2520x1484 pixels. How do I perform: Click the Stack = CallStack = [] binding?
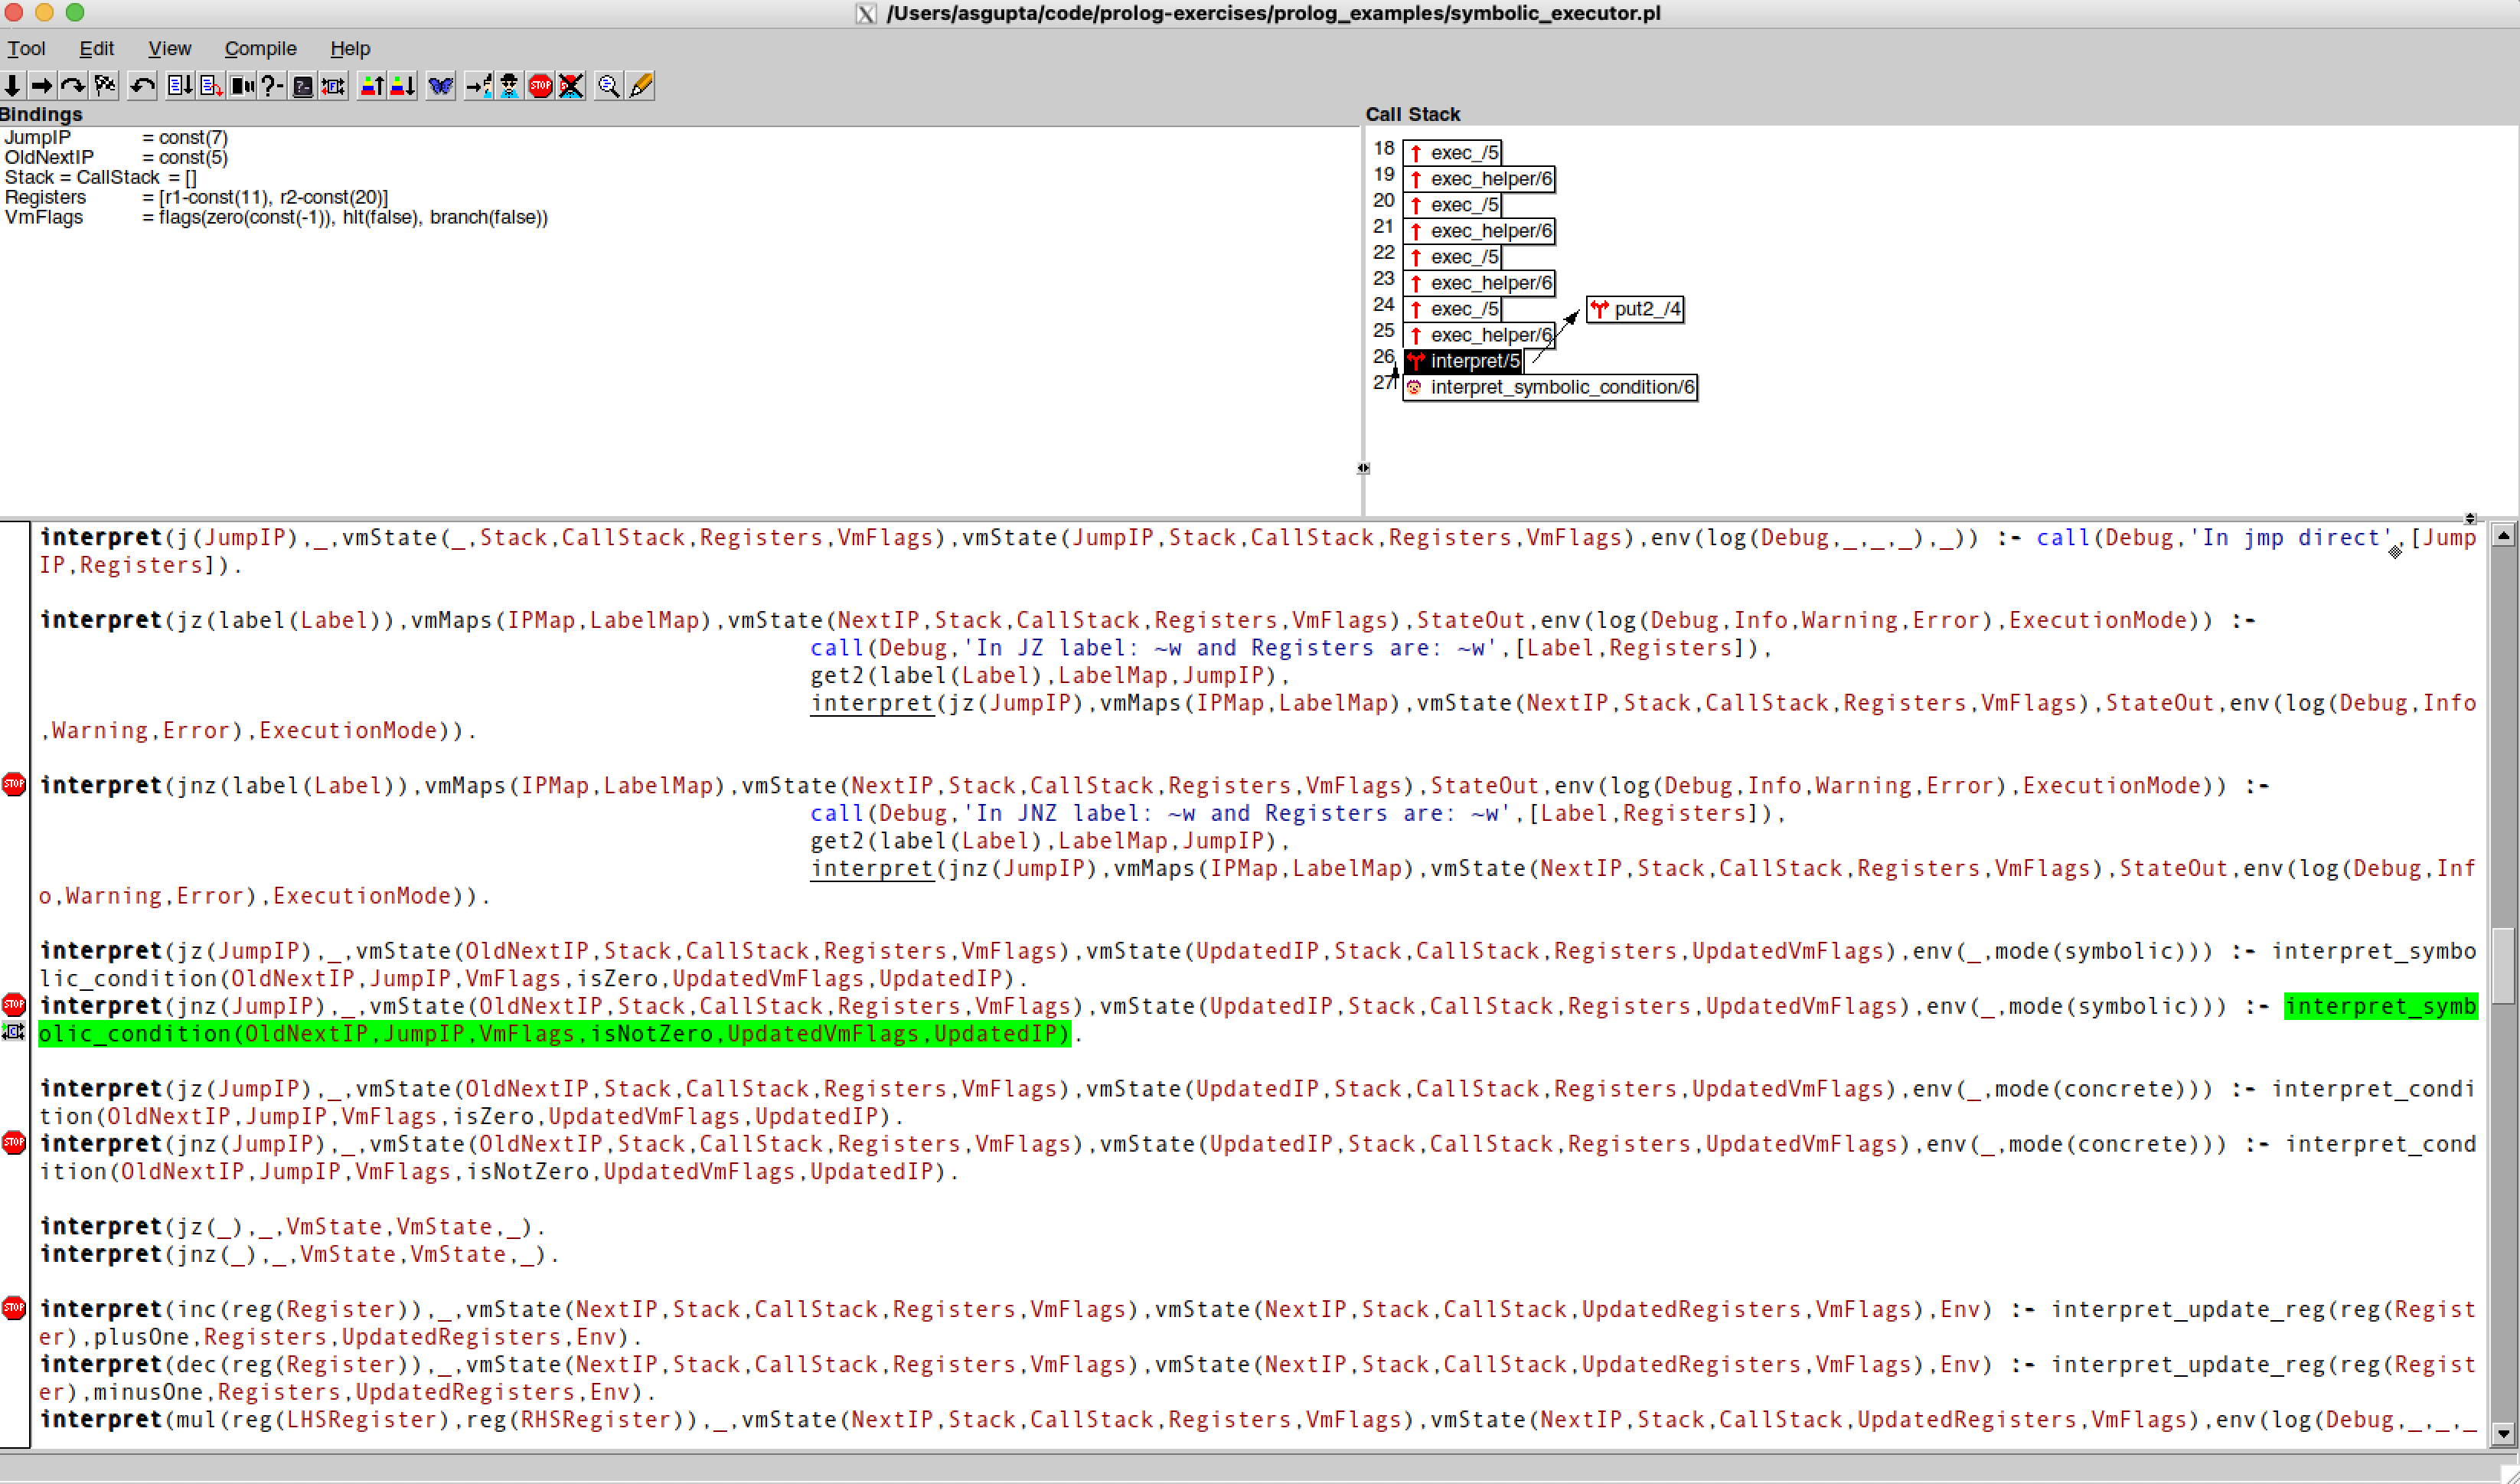[x=100, y=177]
